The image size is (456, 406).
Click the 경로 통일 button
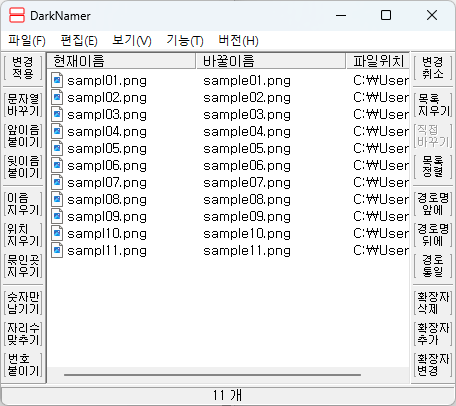pos(433,266)
